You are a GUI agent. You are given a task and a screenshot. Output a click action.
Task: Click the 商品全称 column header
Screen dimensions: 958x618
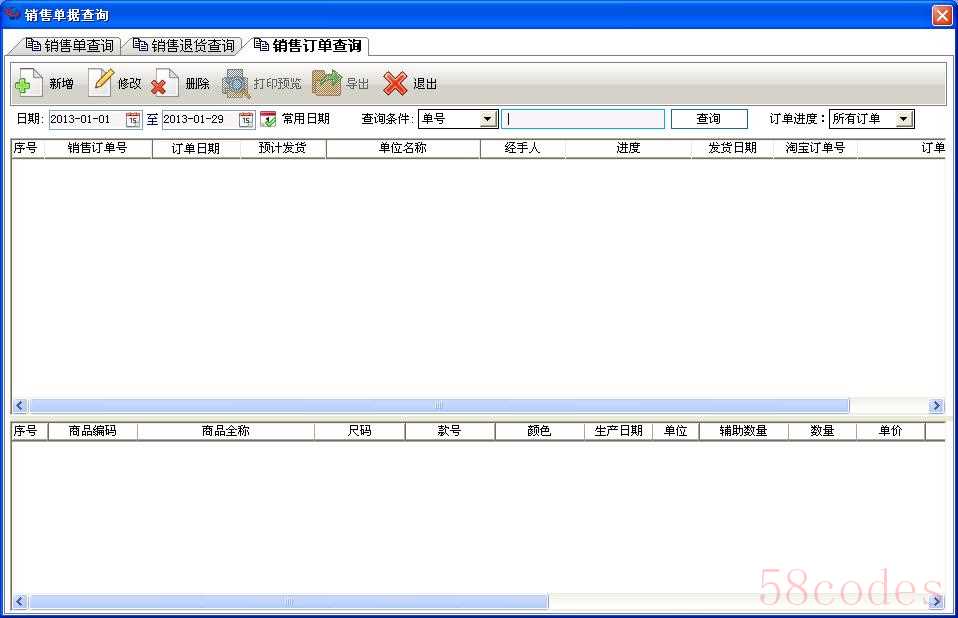pos(225,431)
